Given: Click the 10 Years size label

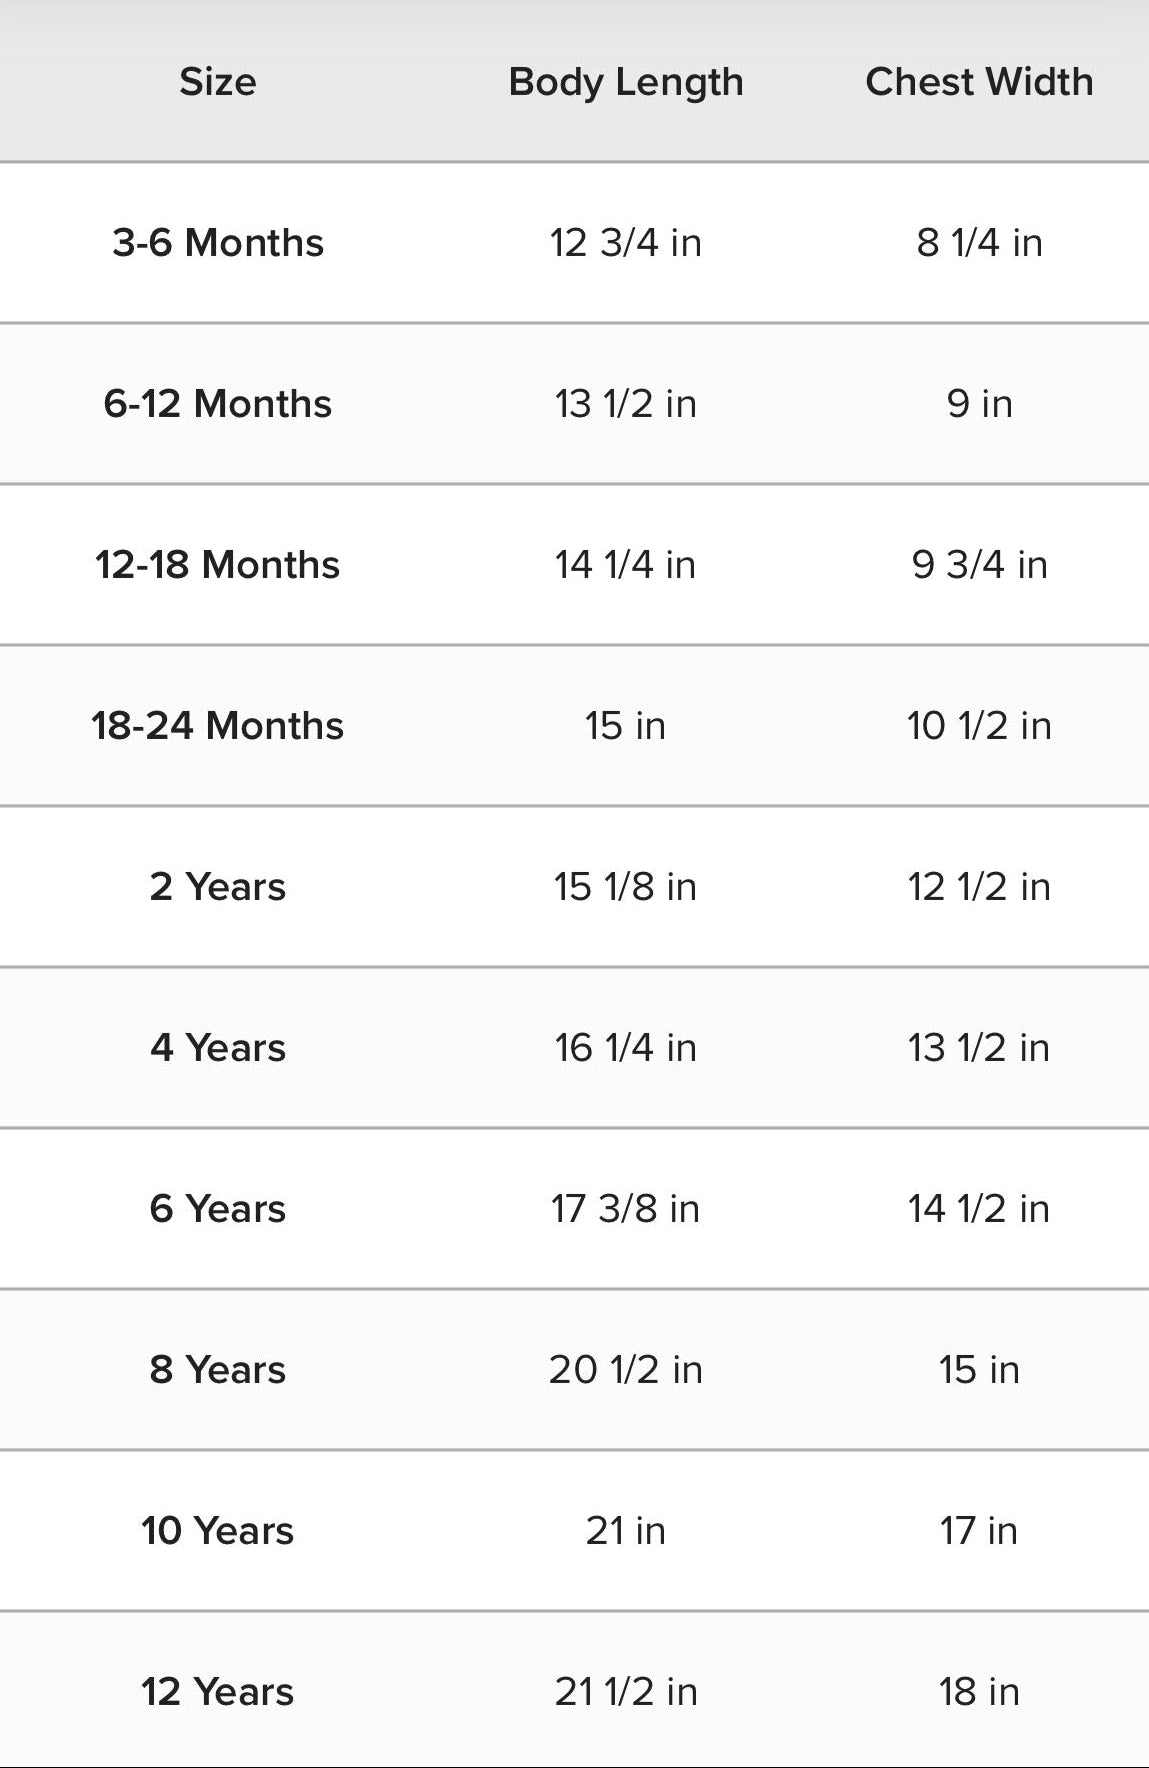Looking at the screenshot, I should (217, 1531).
